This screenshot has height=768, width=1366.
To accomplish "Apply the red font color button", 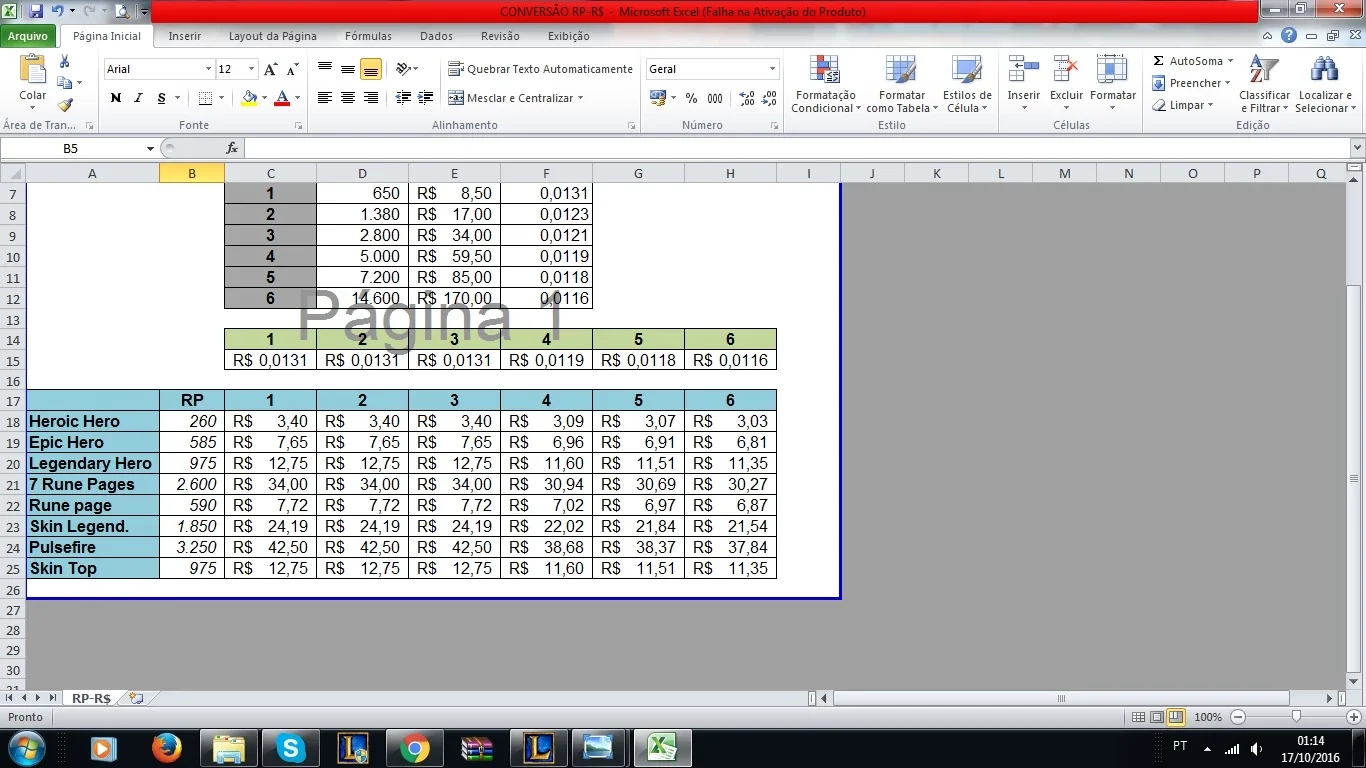I will [x=282, y=98].
